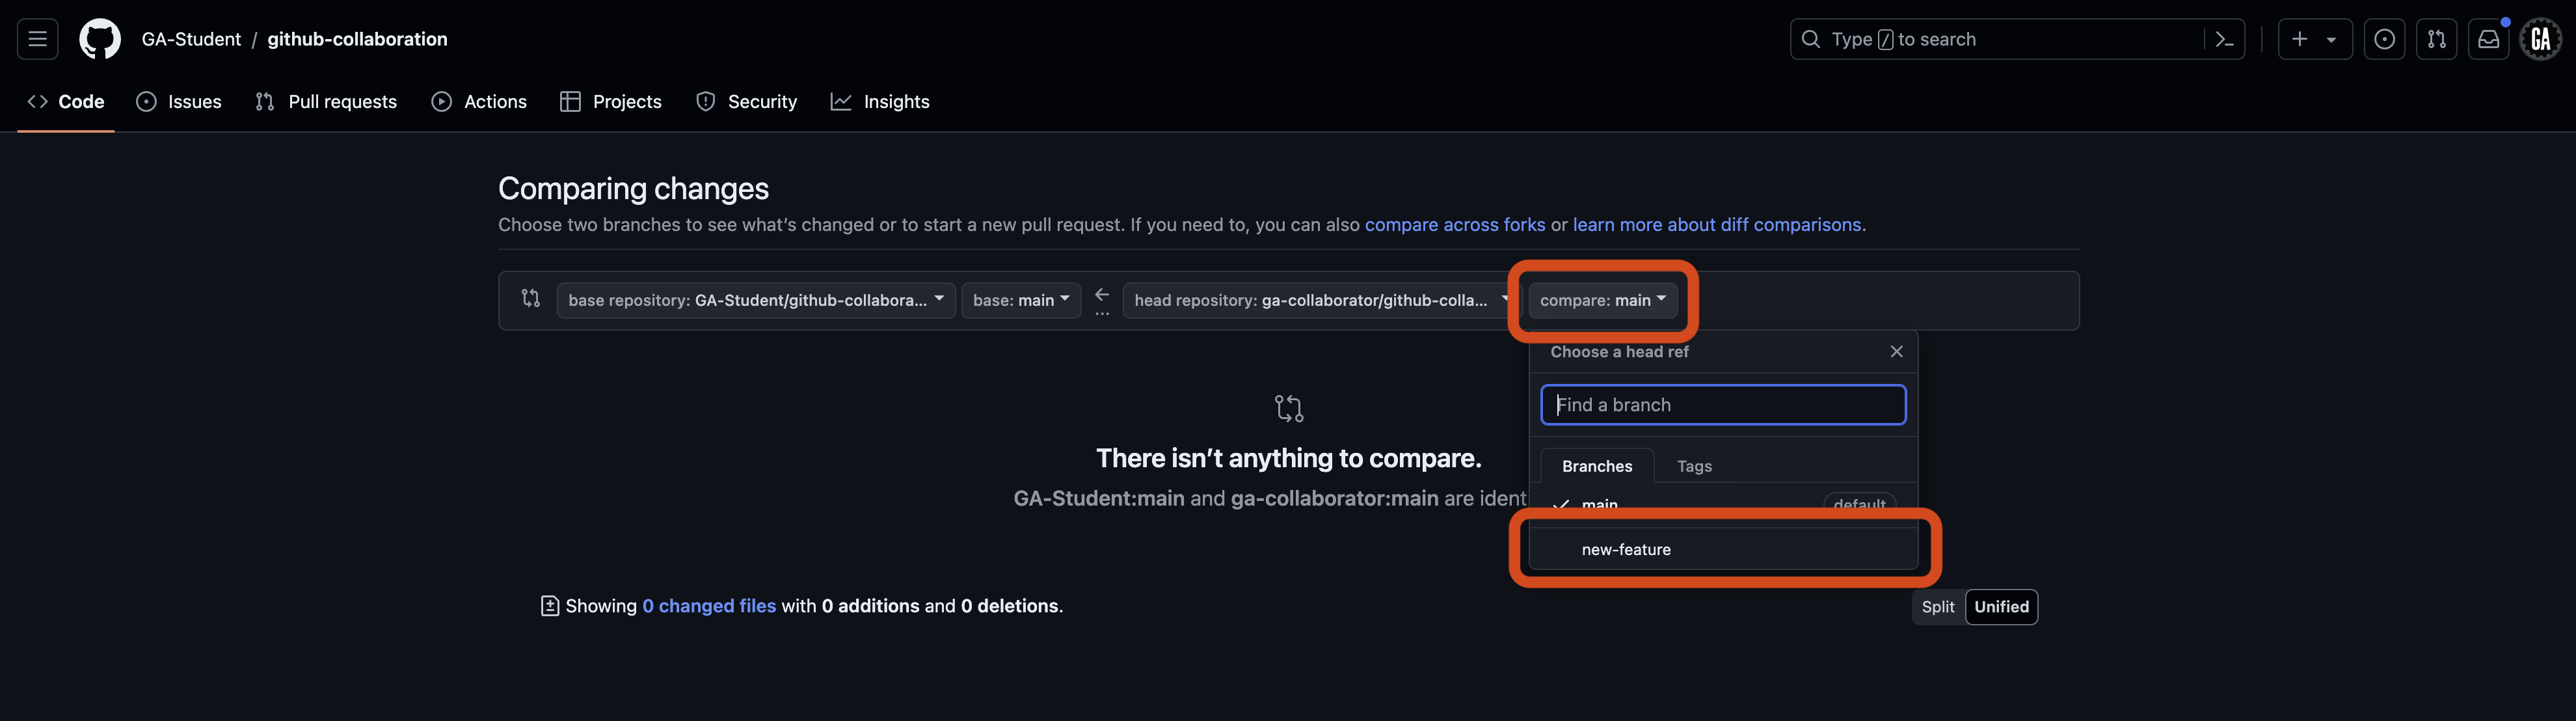This screenshot has width=2576, height=721.
Task: Check notifications in the inbox icon
Action: 2489,39
